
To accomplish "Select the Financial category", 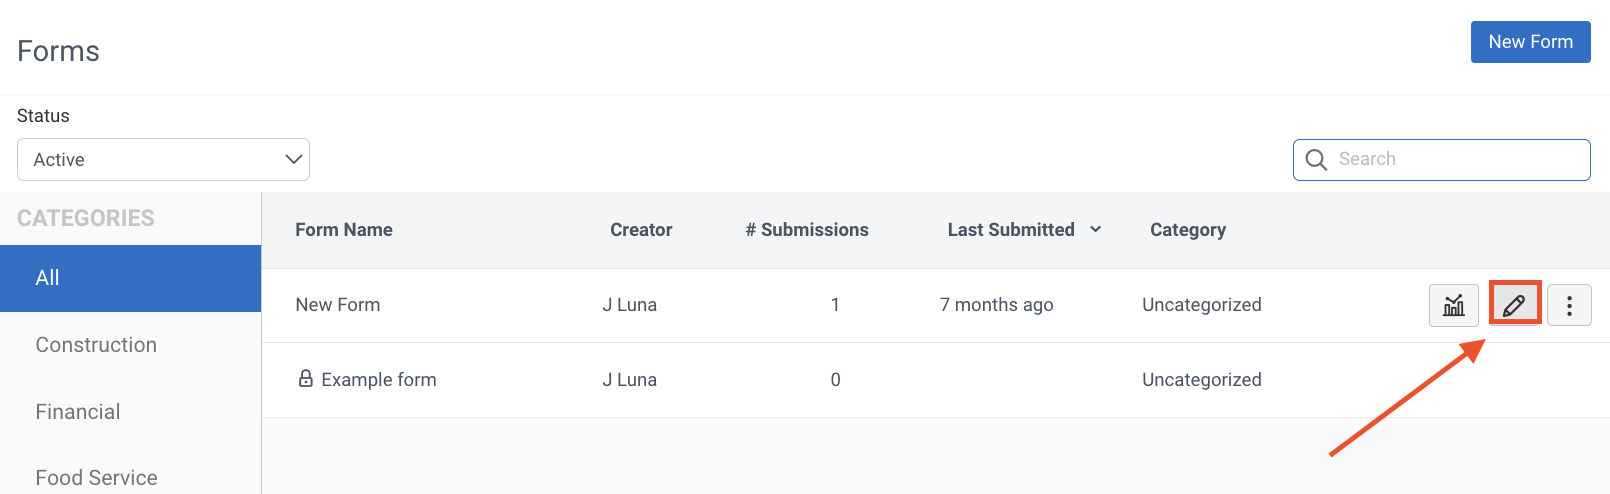I will pos(78,412).
